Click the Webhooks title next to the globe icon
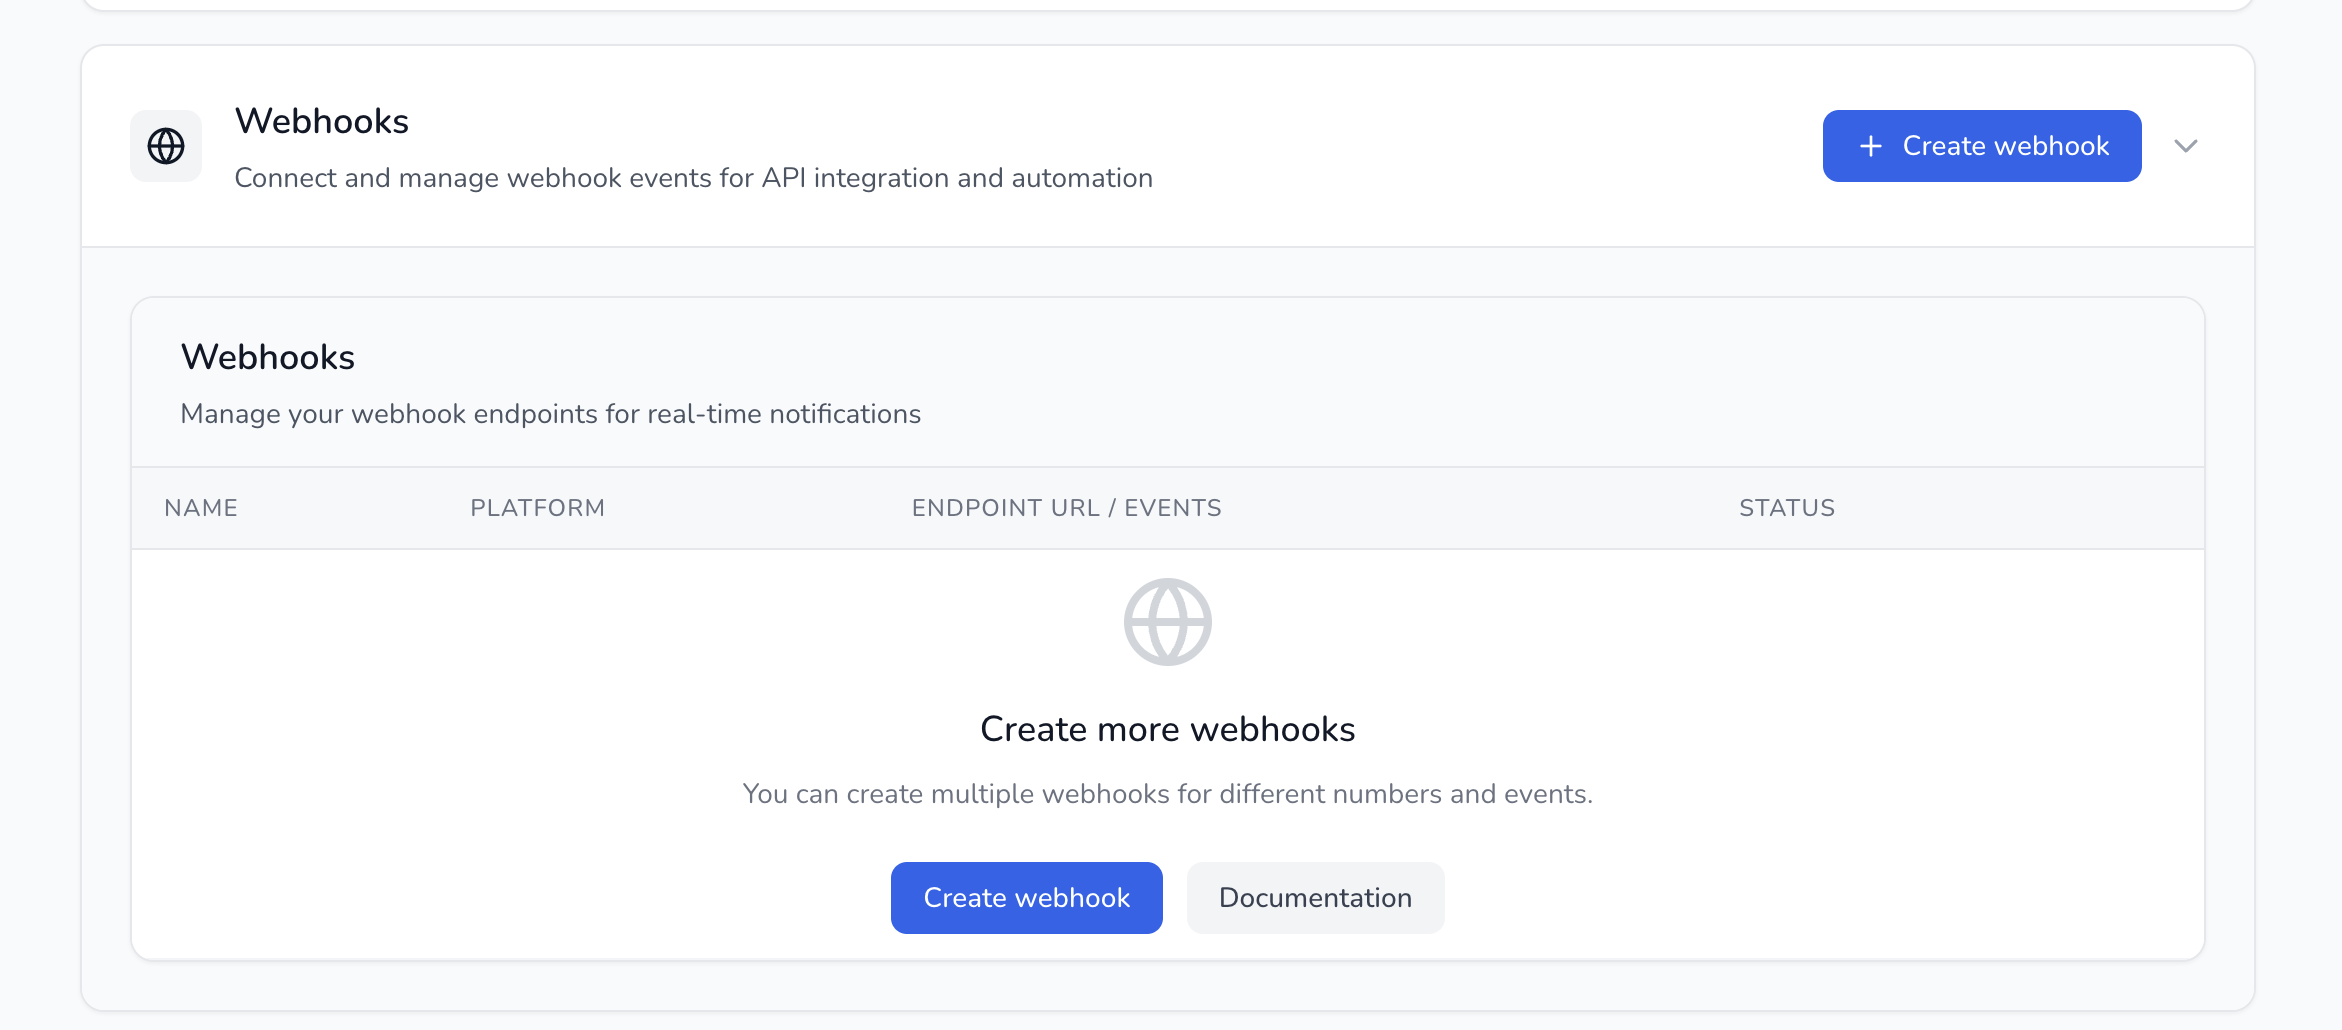The height and width of the screenshot is (1030, 2342). click(x=321, y=121)
